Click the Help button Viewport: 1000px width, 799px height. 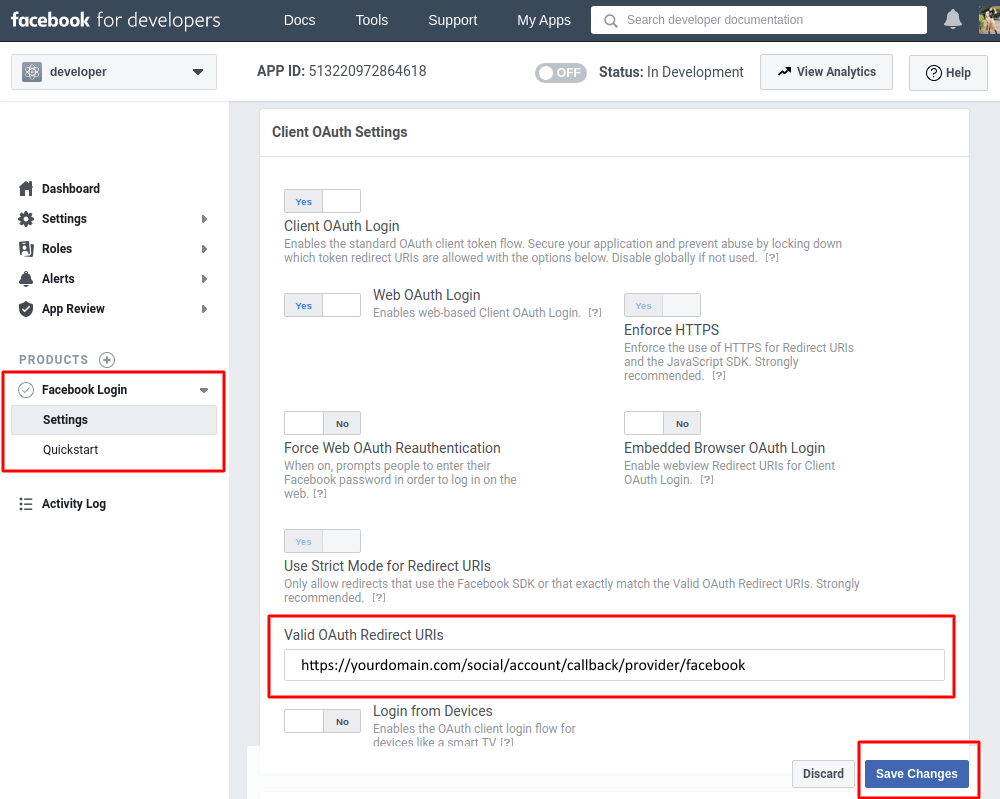(948, 73)
